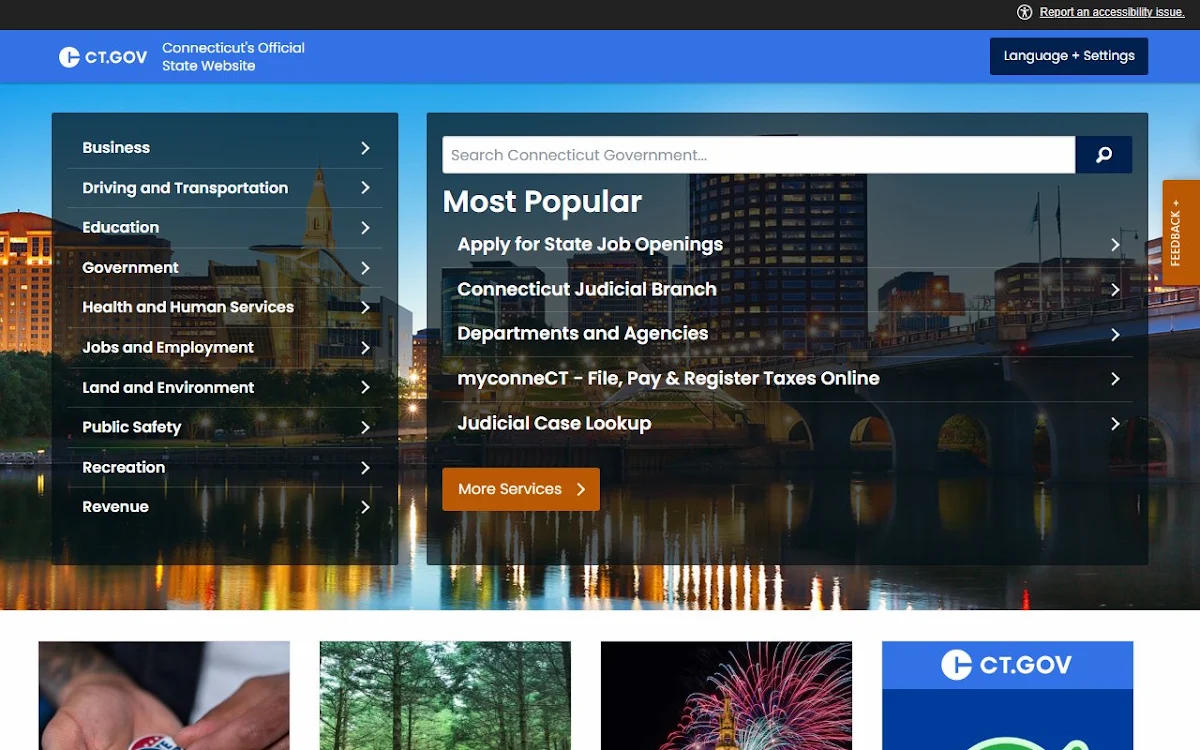1200x750 pixels.
Task: Select the Government menu item
Action: pos(225,268)
